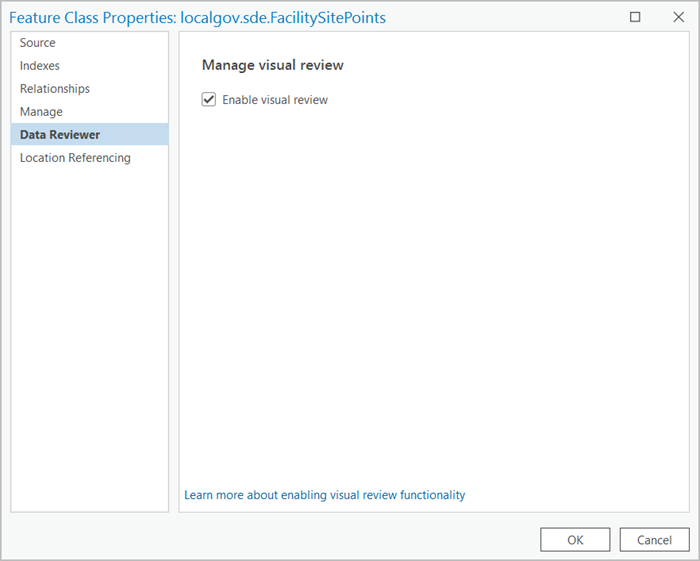Click the 'Enable visual review' label text
Image resolution: width=700 pixels, height=561 pixels.
[x=275, y=100]
